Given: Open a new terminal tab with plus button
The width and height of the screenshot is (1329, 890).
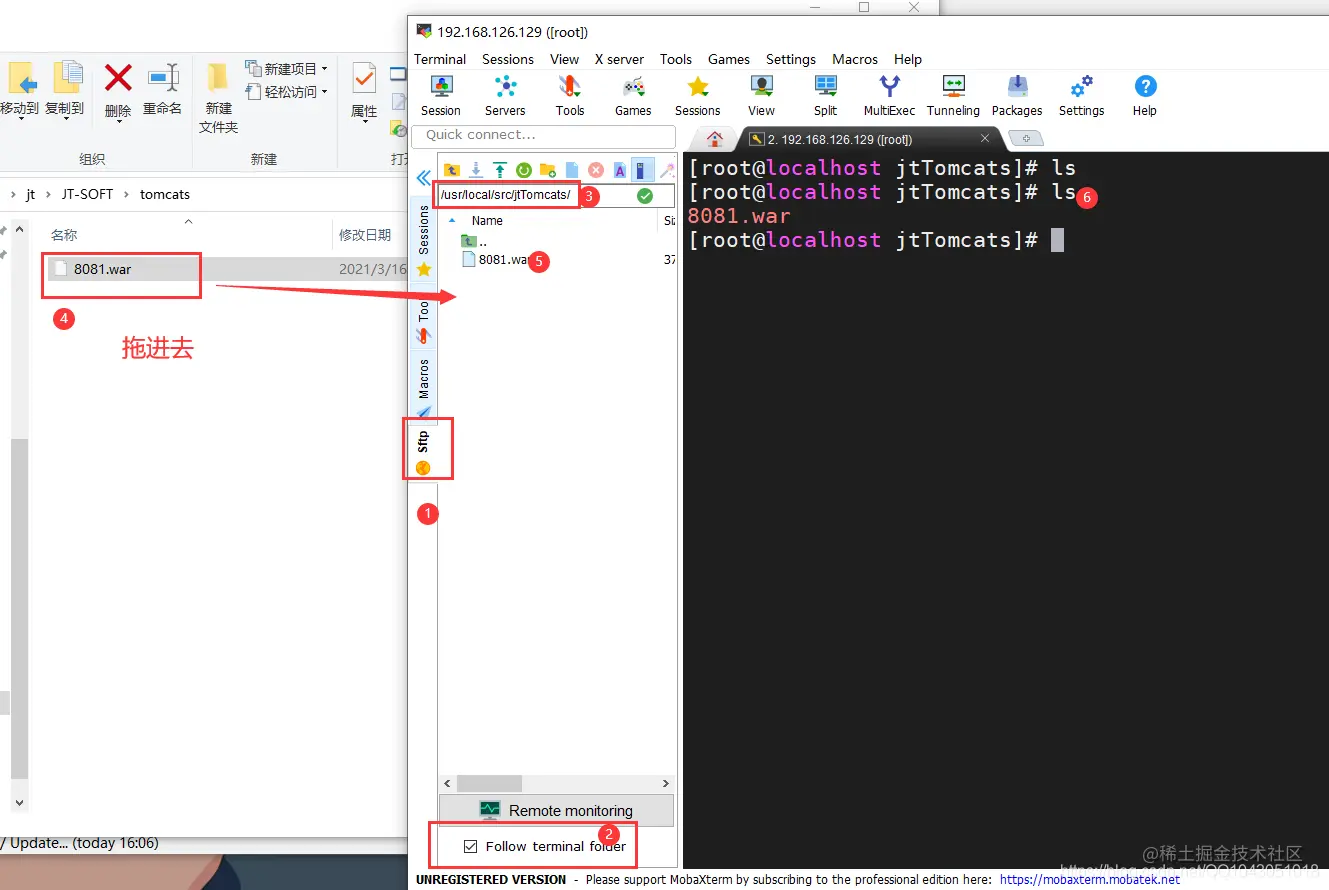Looking at the screenshot, I should point(1026,139).
